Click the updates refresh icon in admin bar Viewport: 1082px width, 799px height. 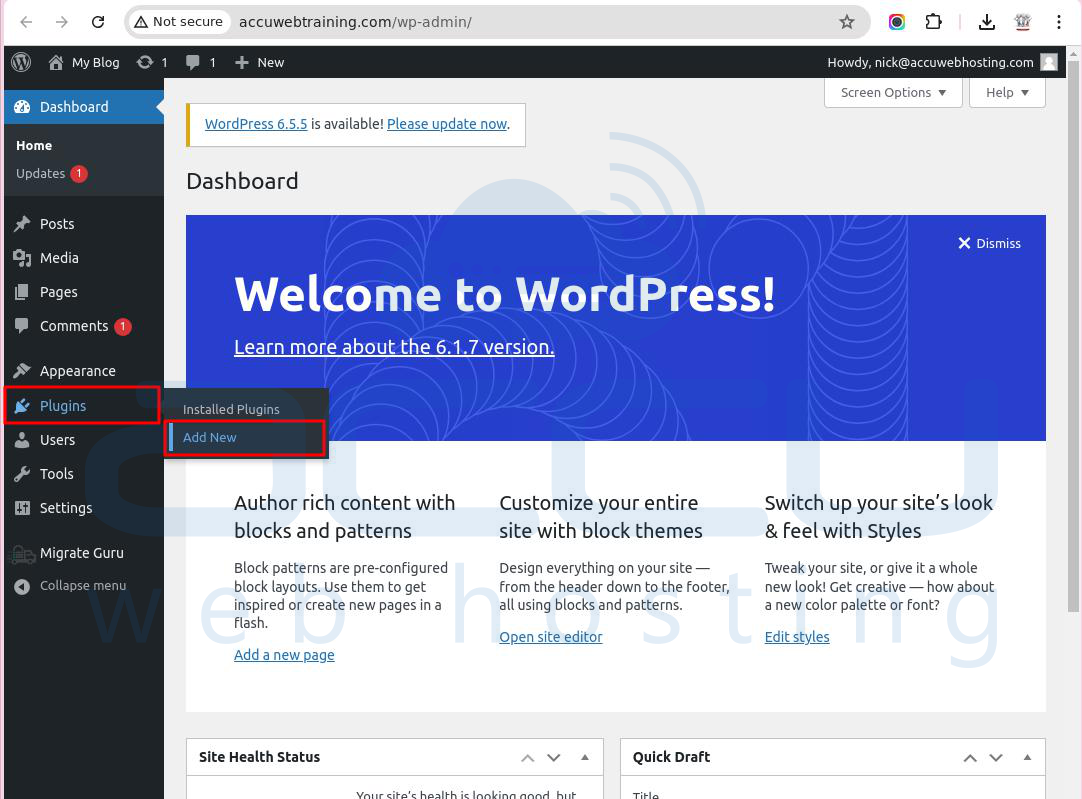point(144,62)
